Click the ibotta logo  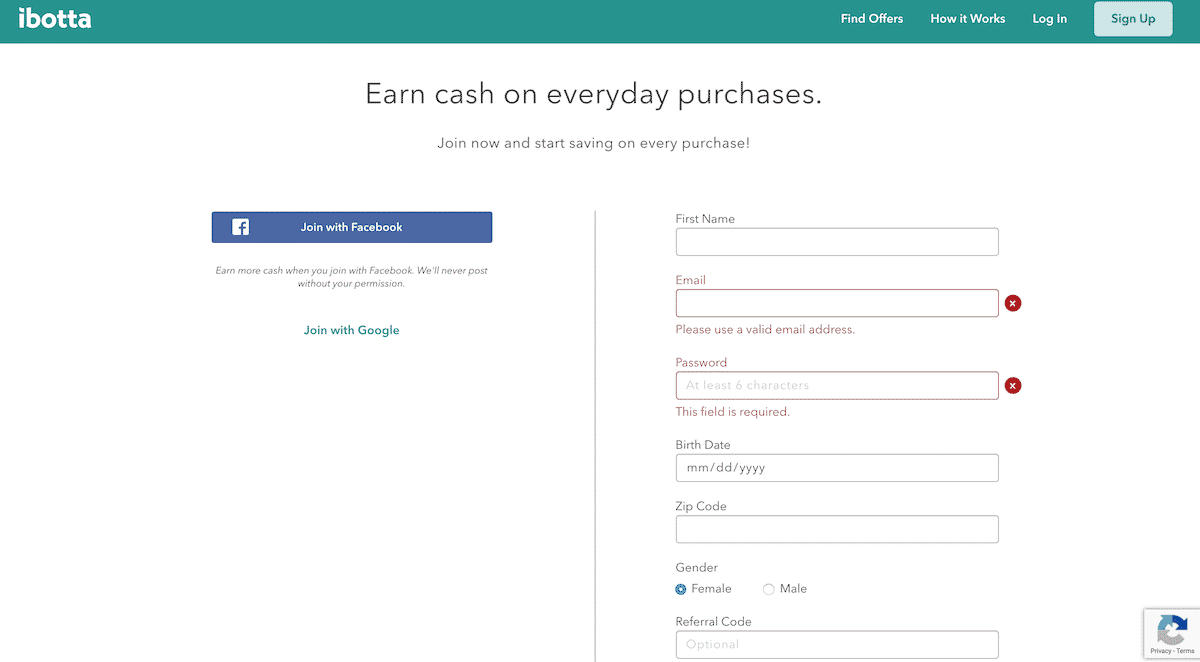(55, 18)
